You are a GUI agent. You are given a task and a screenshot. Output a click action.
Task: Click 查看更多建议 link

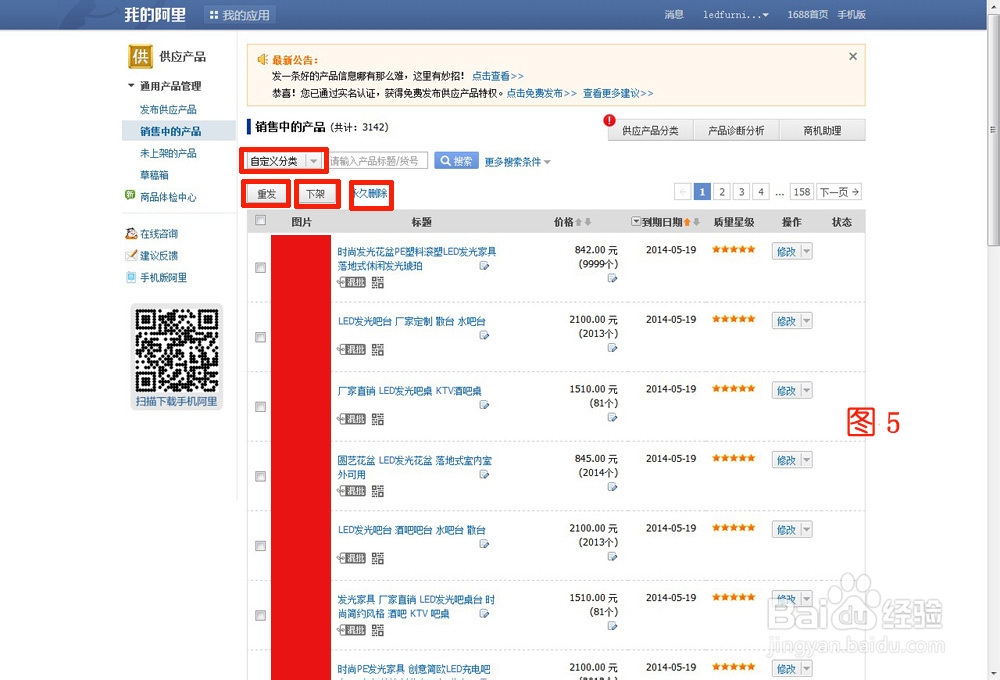(x=618, y=93)
